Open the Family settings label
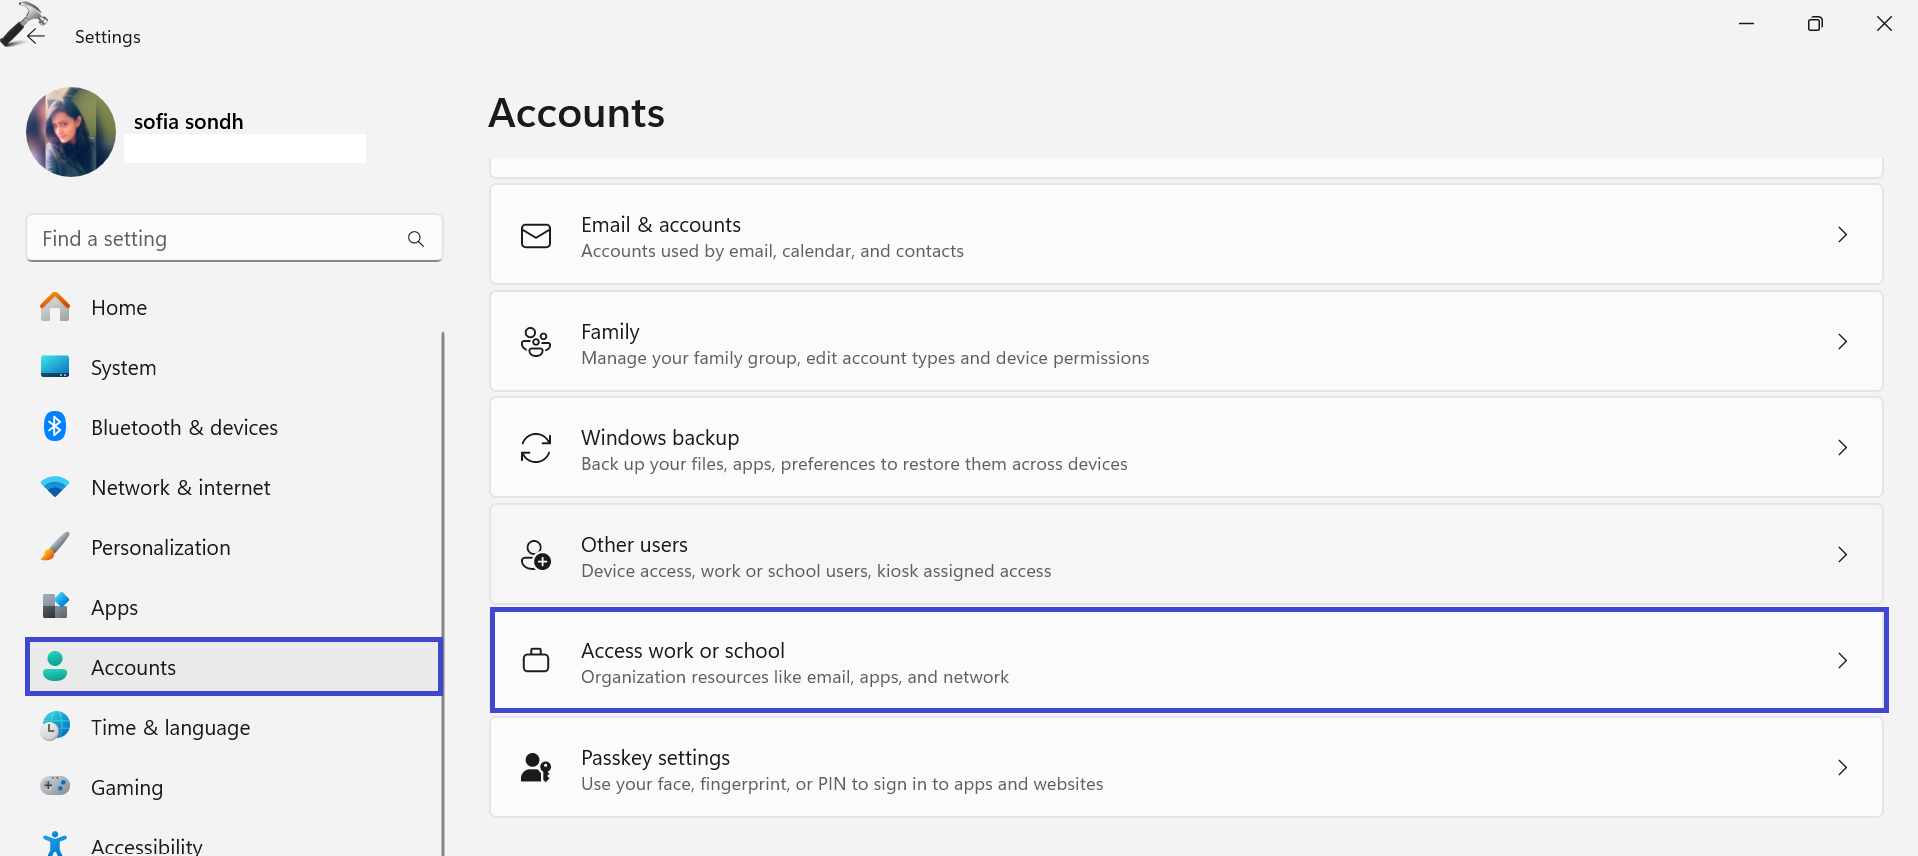This screenshot has width=1918, height=856. [x=610, y=332]
